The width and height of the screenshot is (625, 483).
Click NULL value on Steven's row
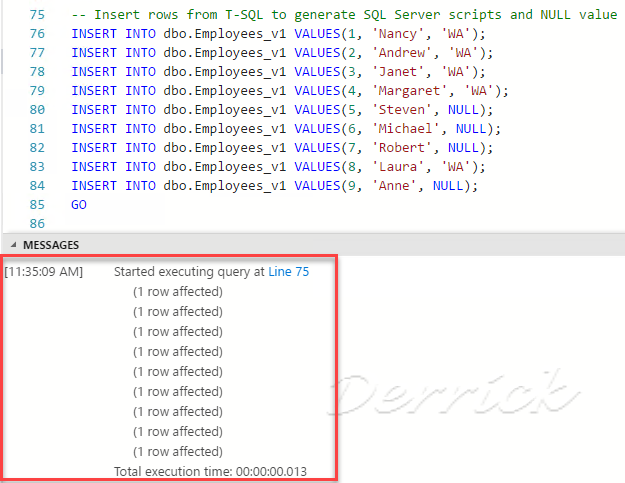pyautogui.click(x=463, y=110)
